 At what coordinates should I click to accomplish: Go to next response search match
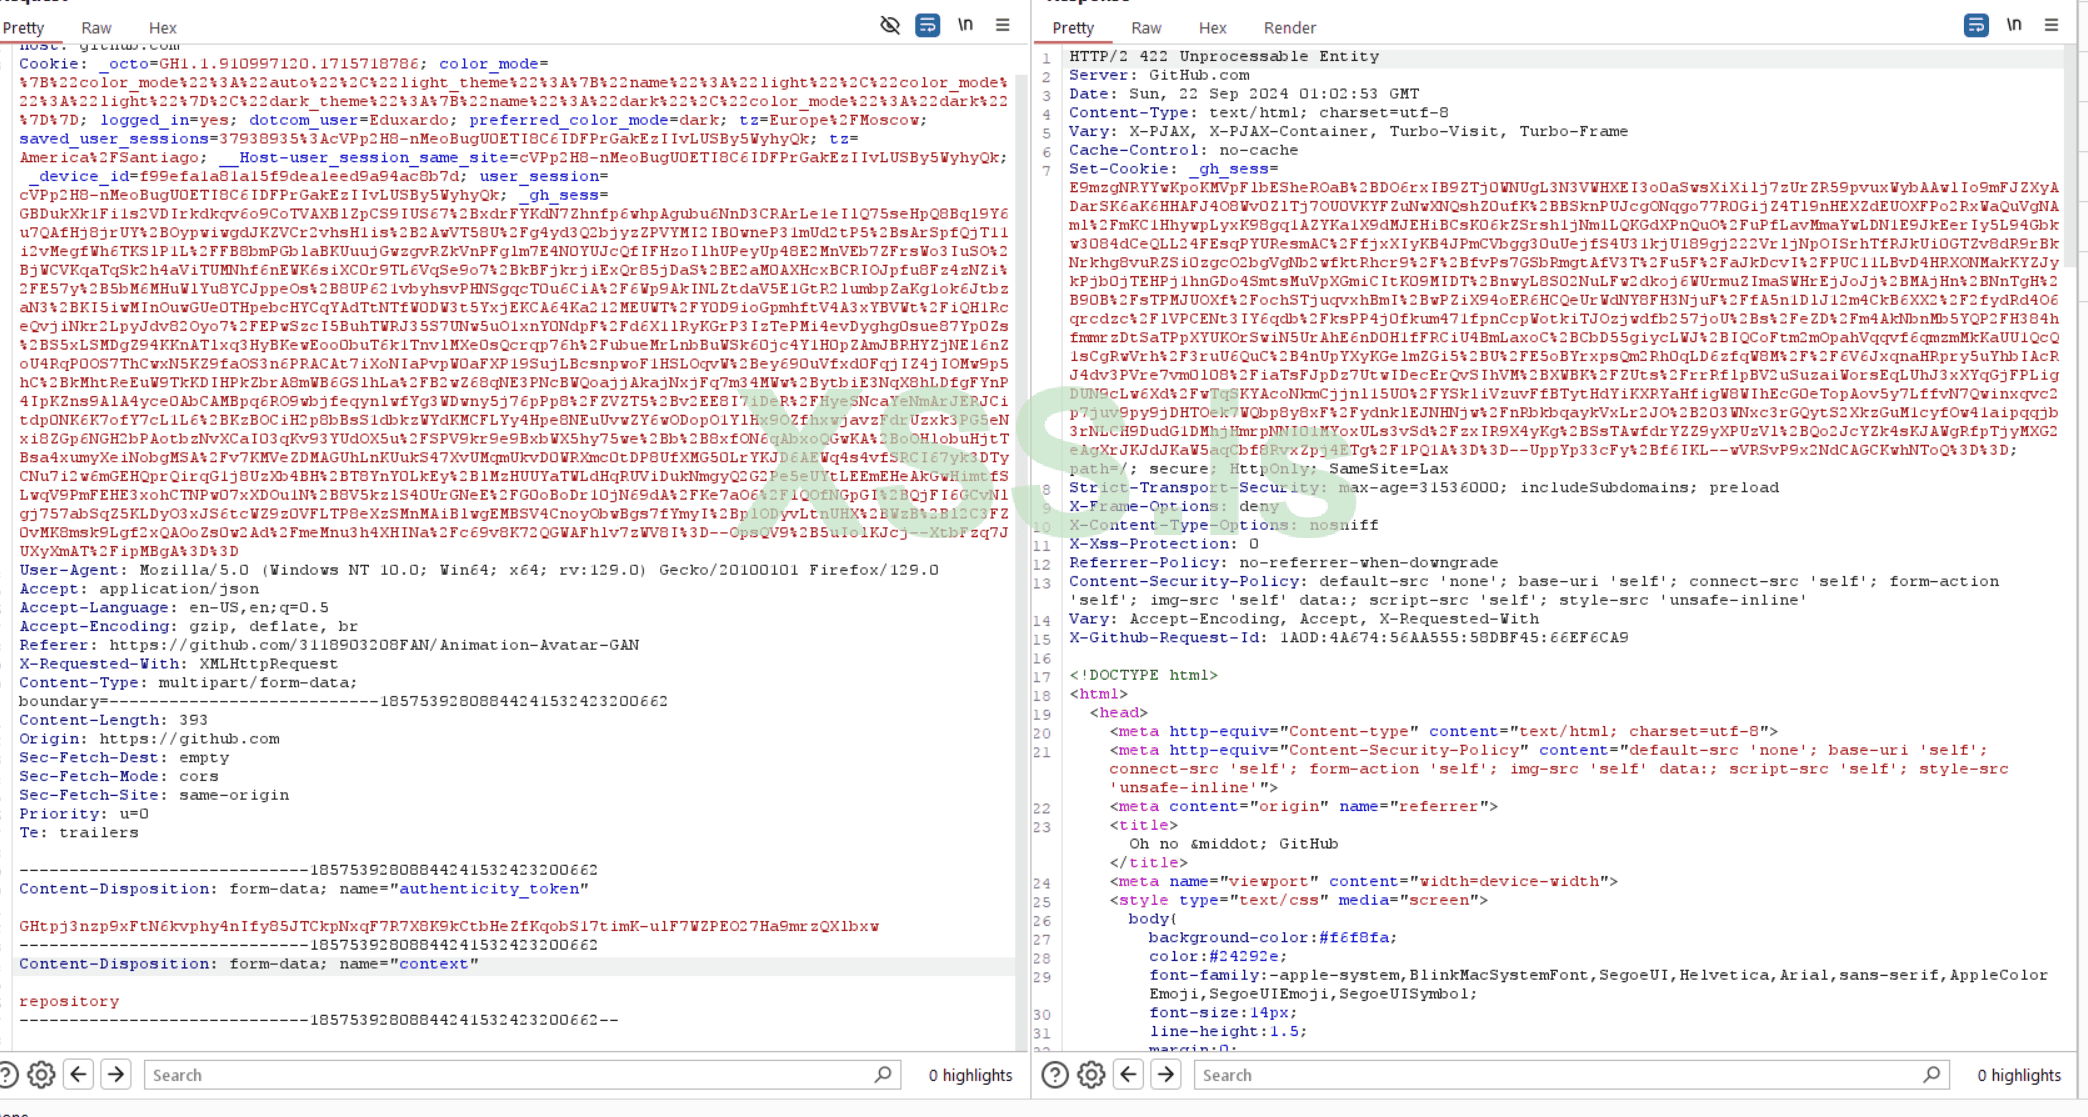pos(1166,1075)
